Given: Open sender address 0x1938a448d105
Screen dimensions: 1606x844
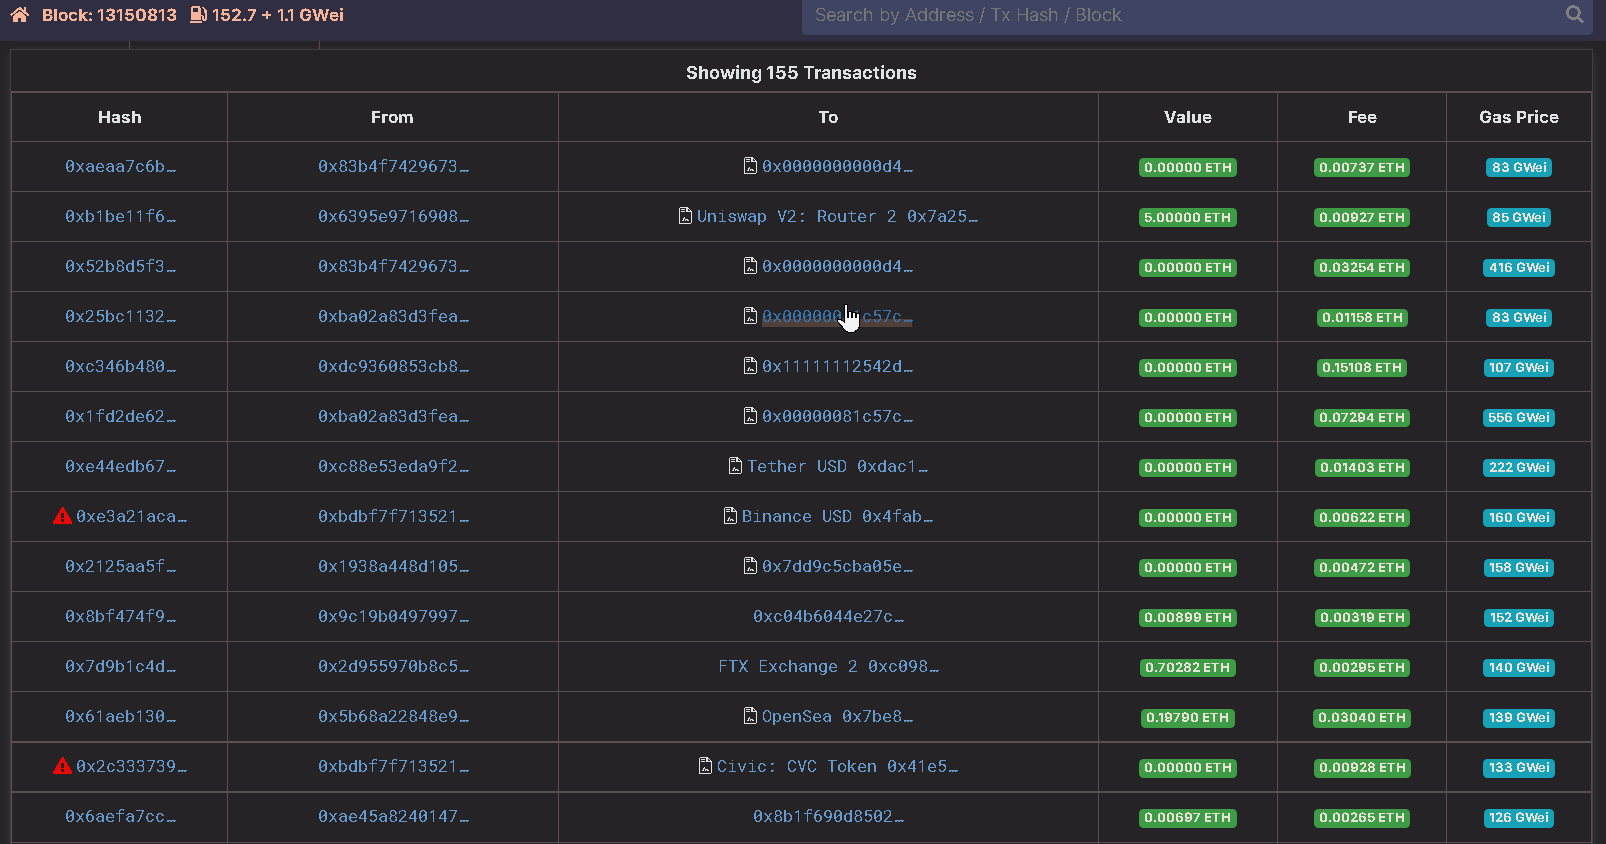Looking at the screenshot, I should point(393,567).
